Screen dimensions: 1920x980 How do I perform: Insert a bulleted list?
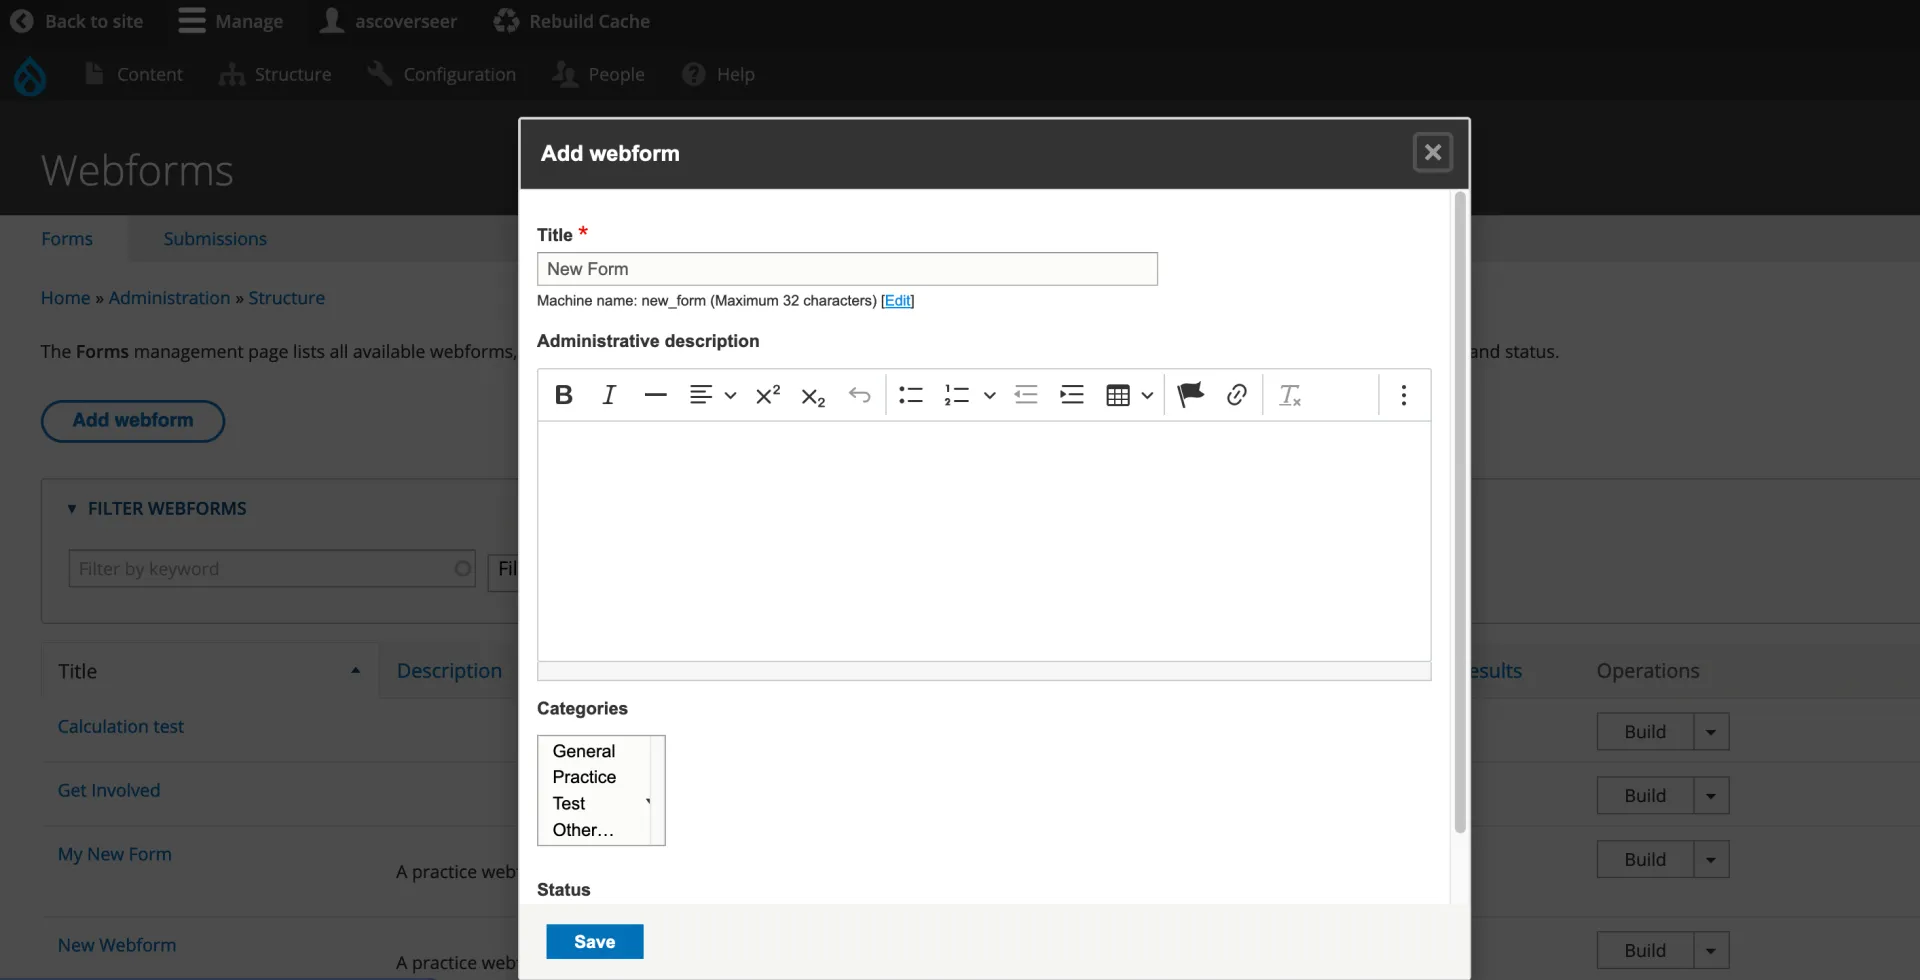tap(910, 395)
